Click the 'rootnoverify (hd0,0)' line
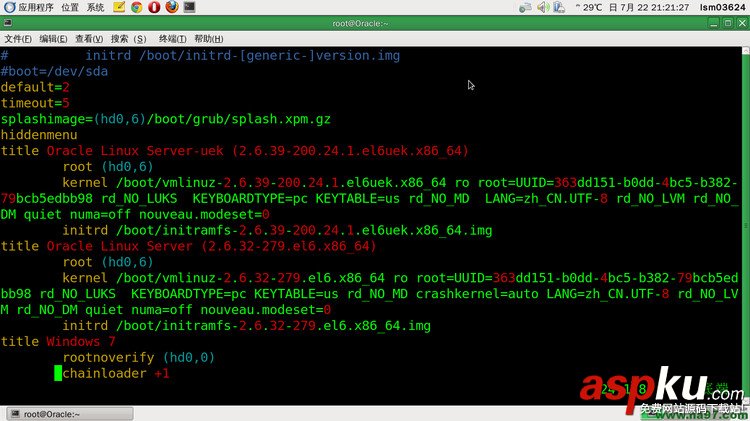The image size is (750, 421). [x=139, y=357]
